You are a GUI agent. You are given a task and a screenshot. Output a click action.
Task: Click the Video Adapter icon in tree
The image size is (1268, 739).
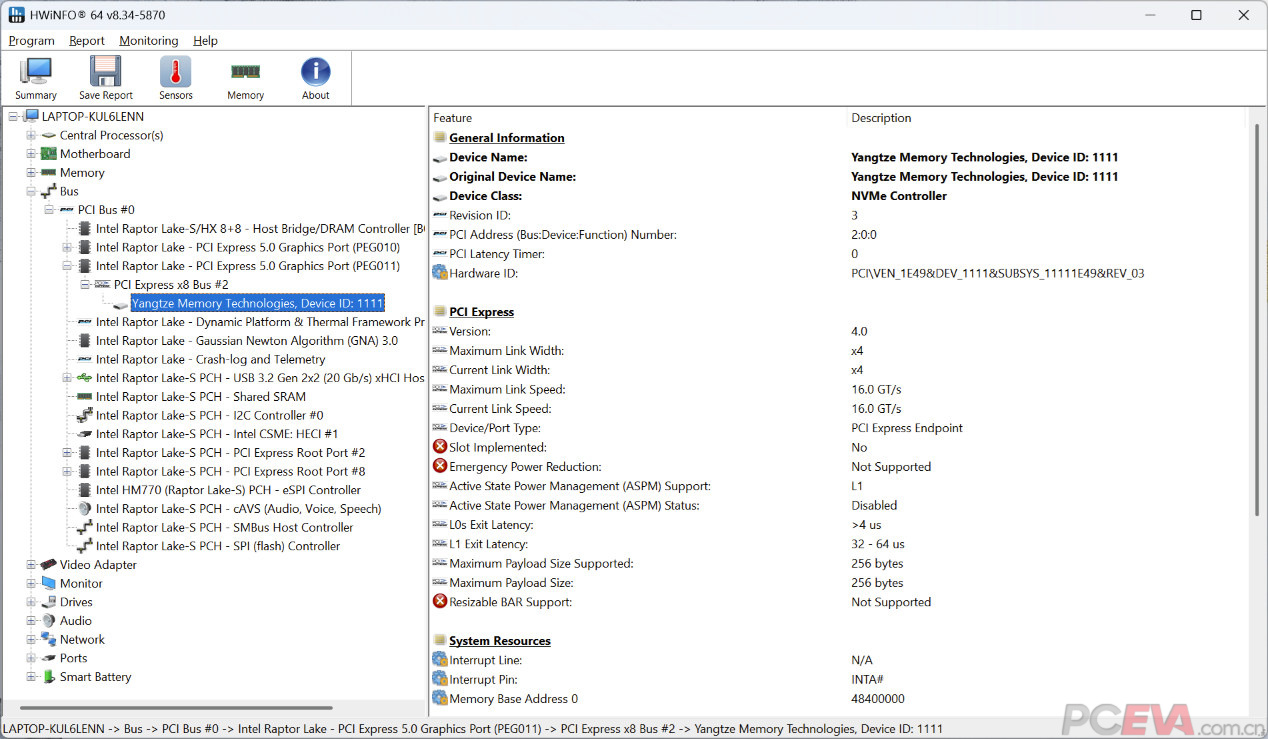tap(49, 565)
